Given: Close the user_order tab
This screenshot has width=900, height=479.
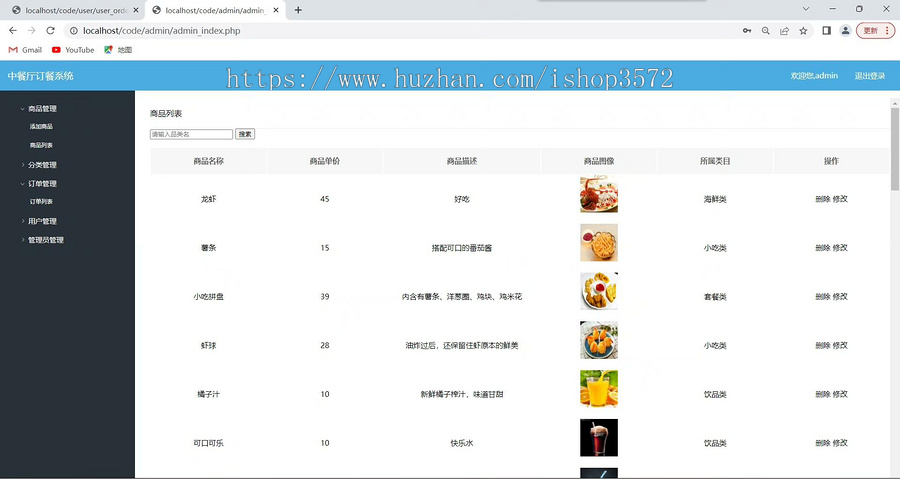Looking at the screenshot, I should pyautogui.click(x=136, y=10).
